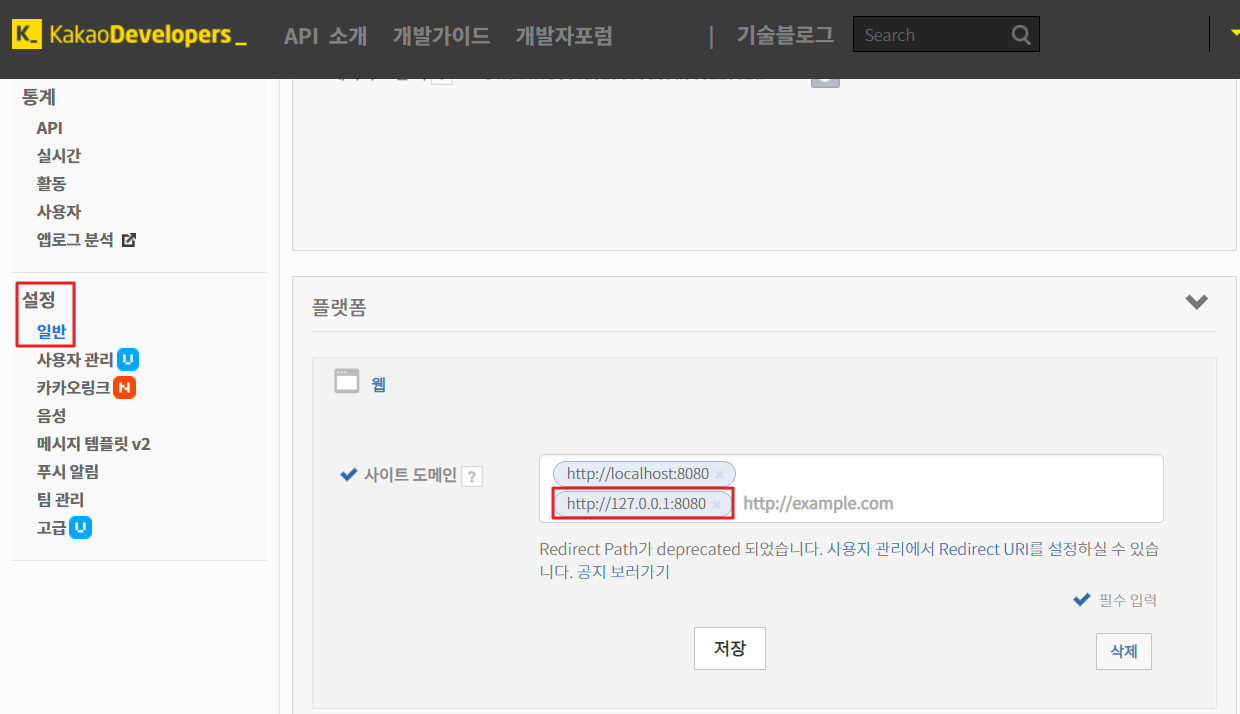Select 일반 under 설정
This screenshot has height=714, width=1240.
[51, 331]
